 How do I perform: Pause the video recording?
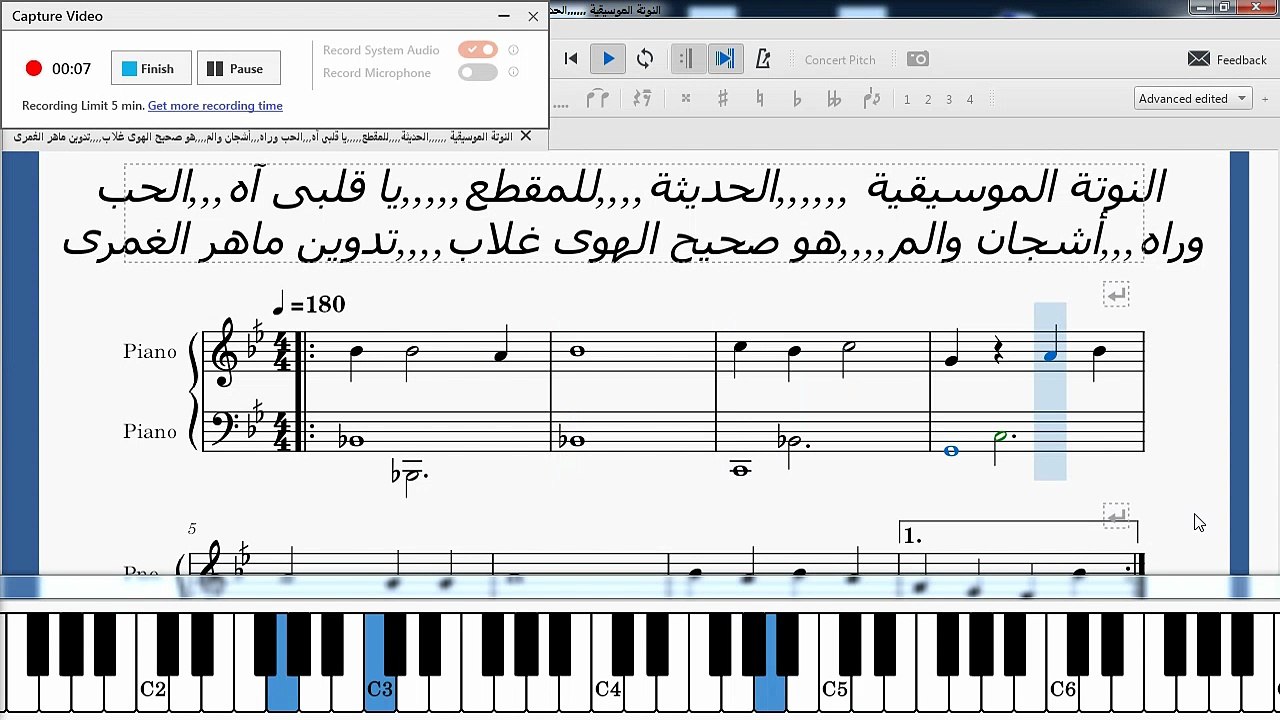[x=238, y=68]
